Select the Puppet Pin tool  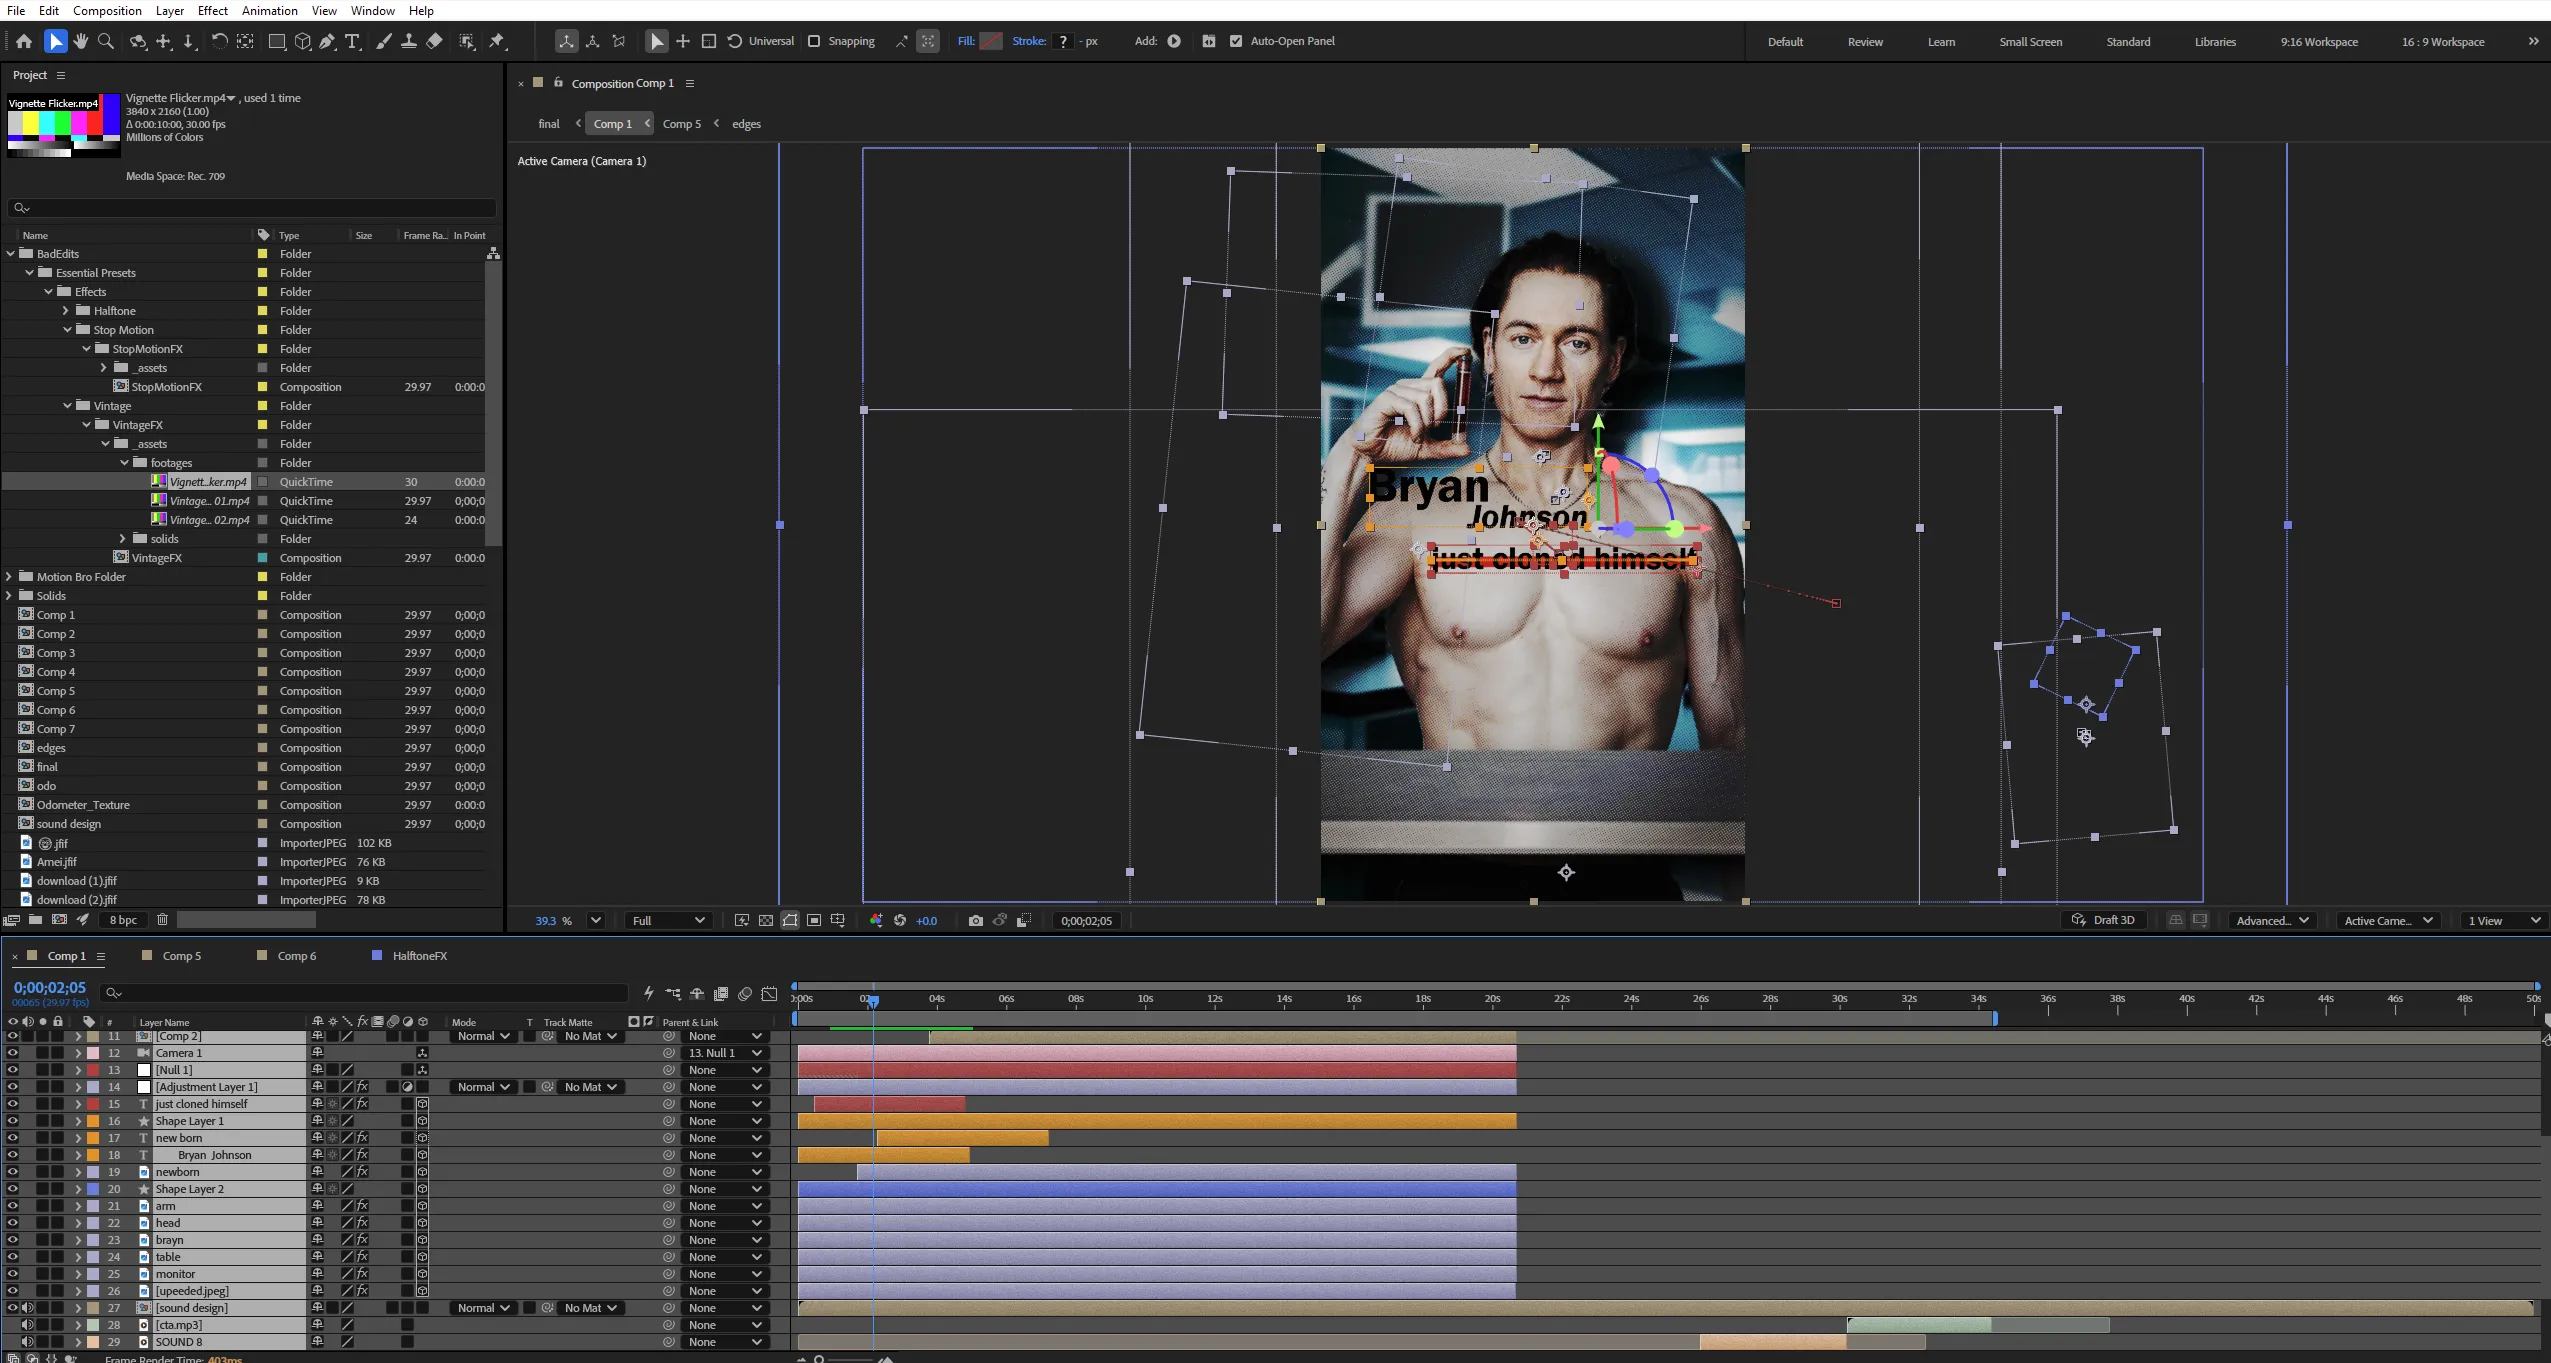pos(497,41)
